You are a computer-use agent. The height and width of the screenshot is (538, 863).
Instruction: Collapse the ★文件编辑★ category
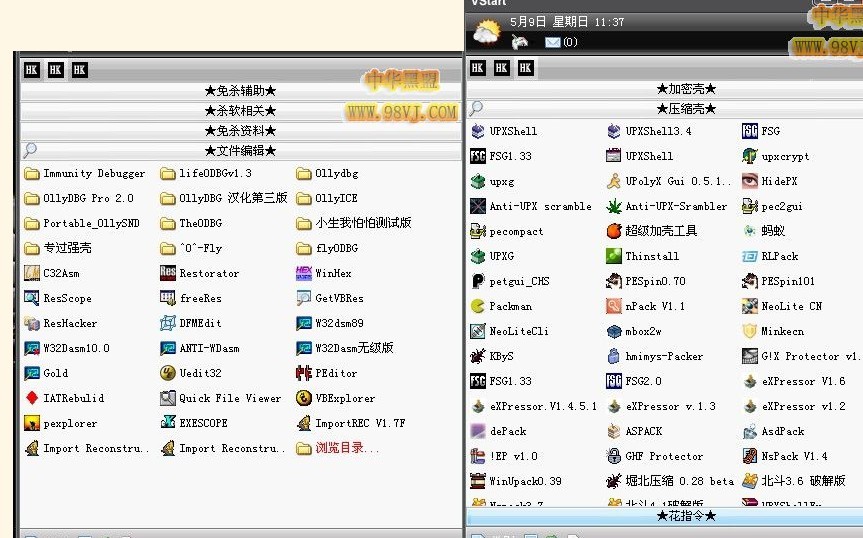(241, 151)
